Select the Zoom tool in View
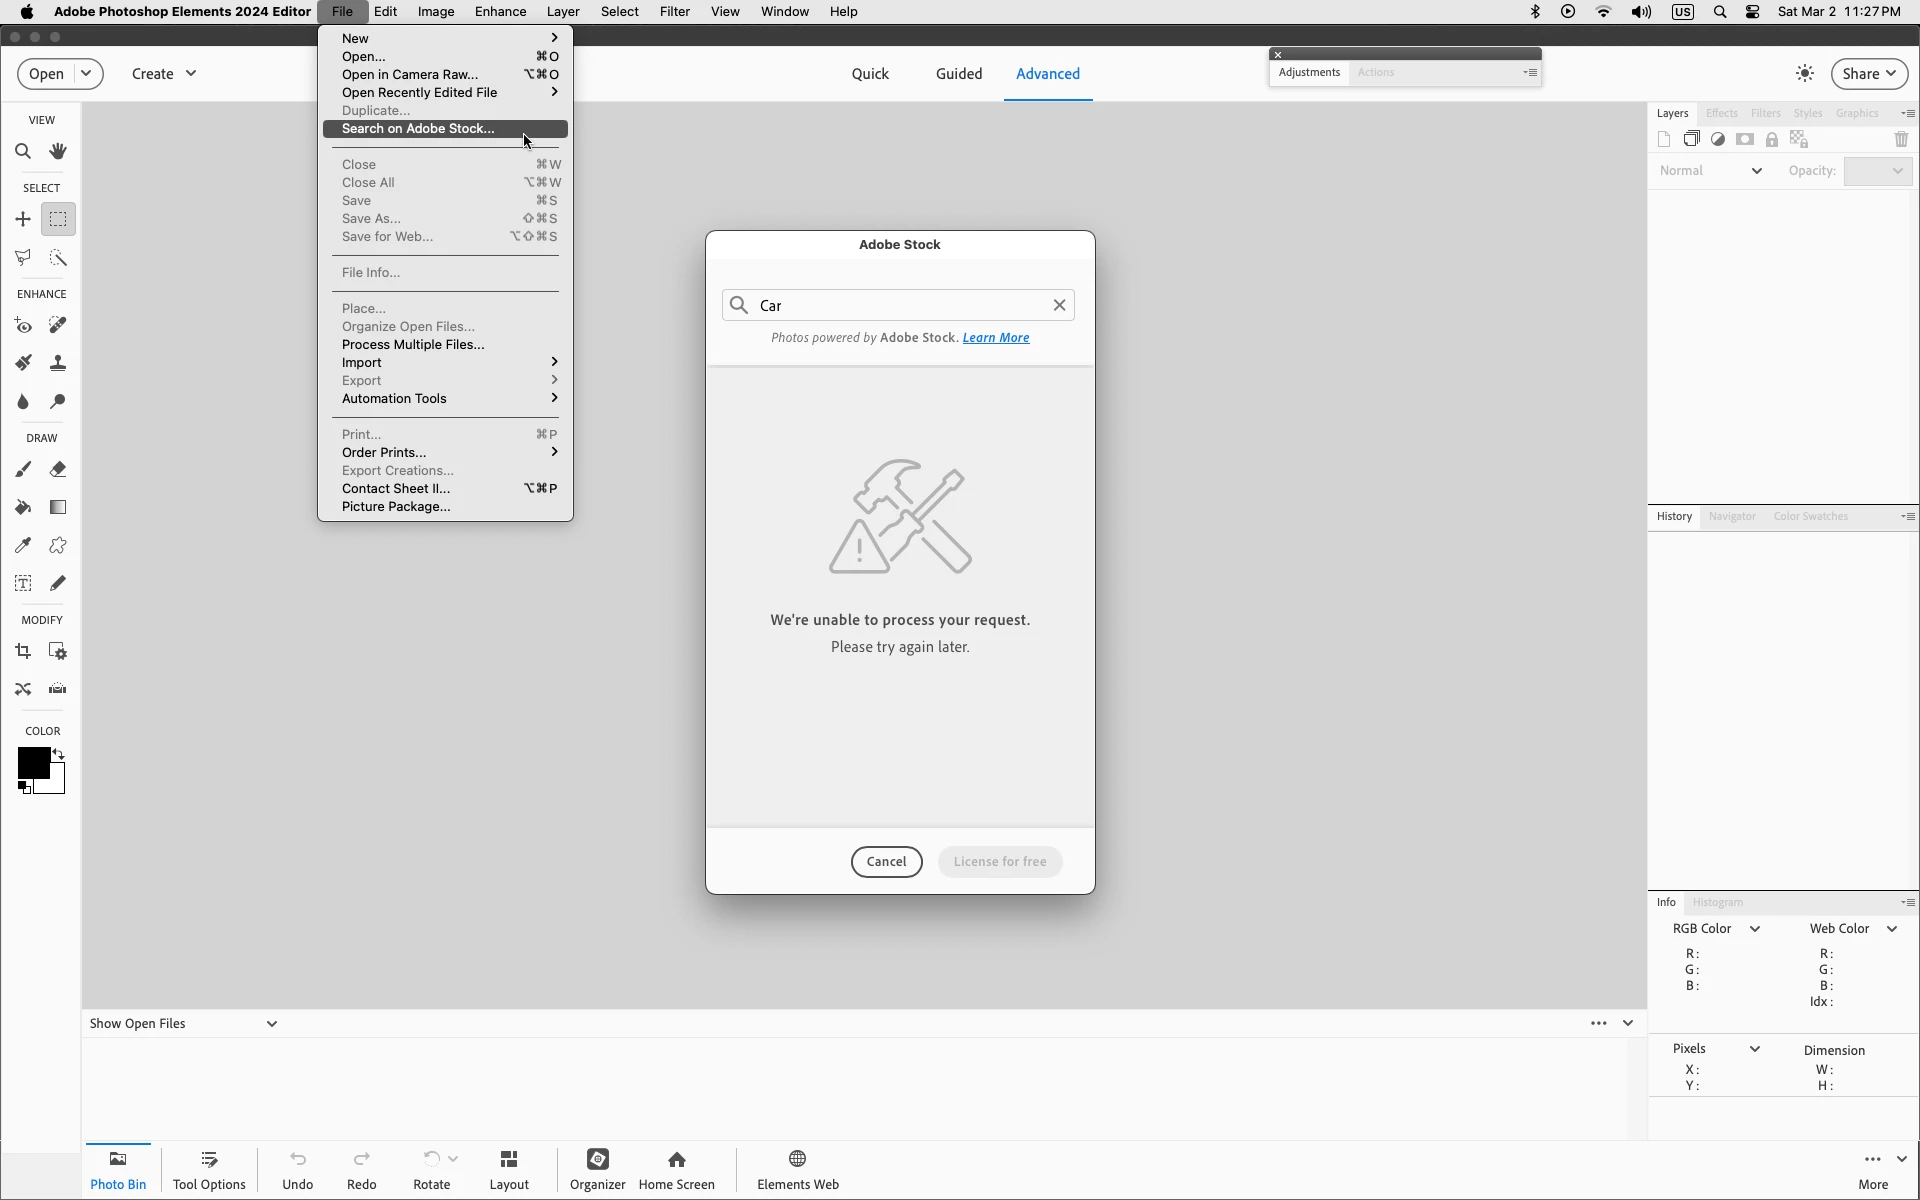Screen dimensions: 1920x1200 23,152
